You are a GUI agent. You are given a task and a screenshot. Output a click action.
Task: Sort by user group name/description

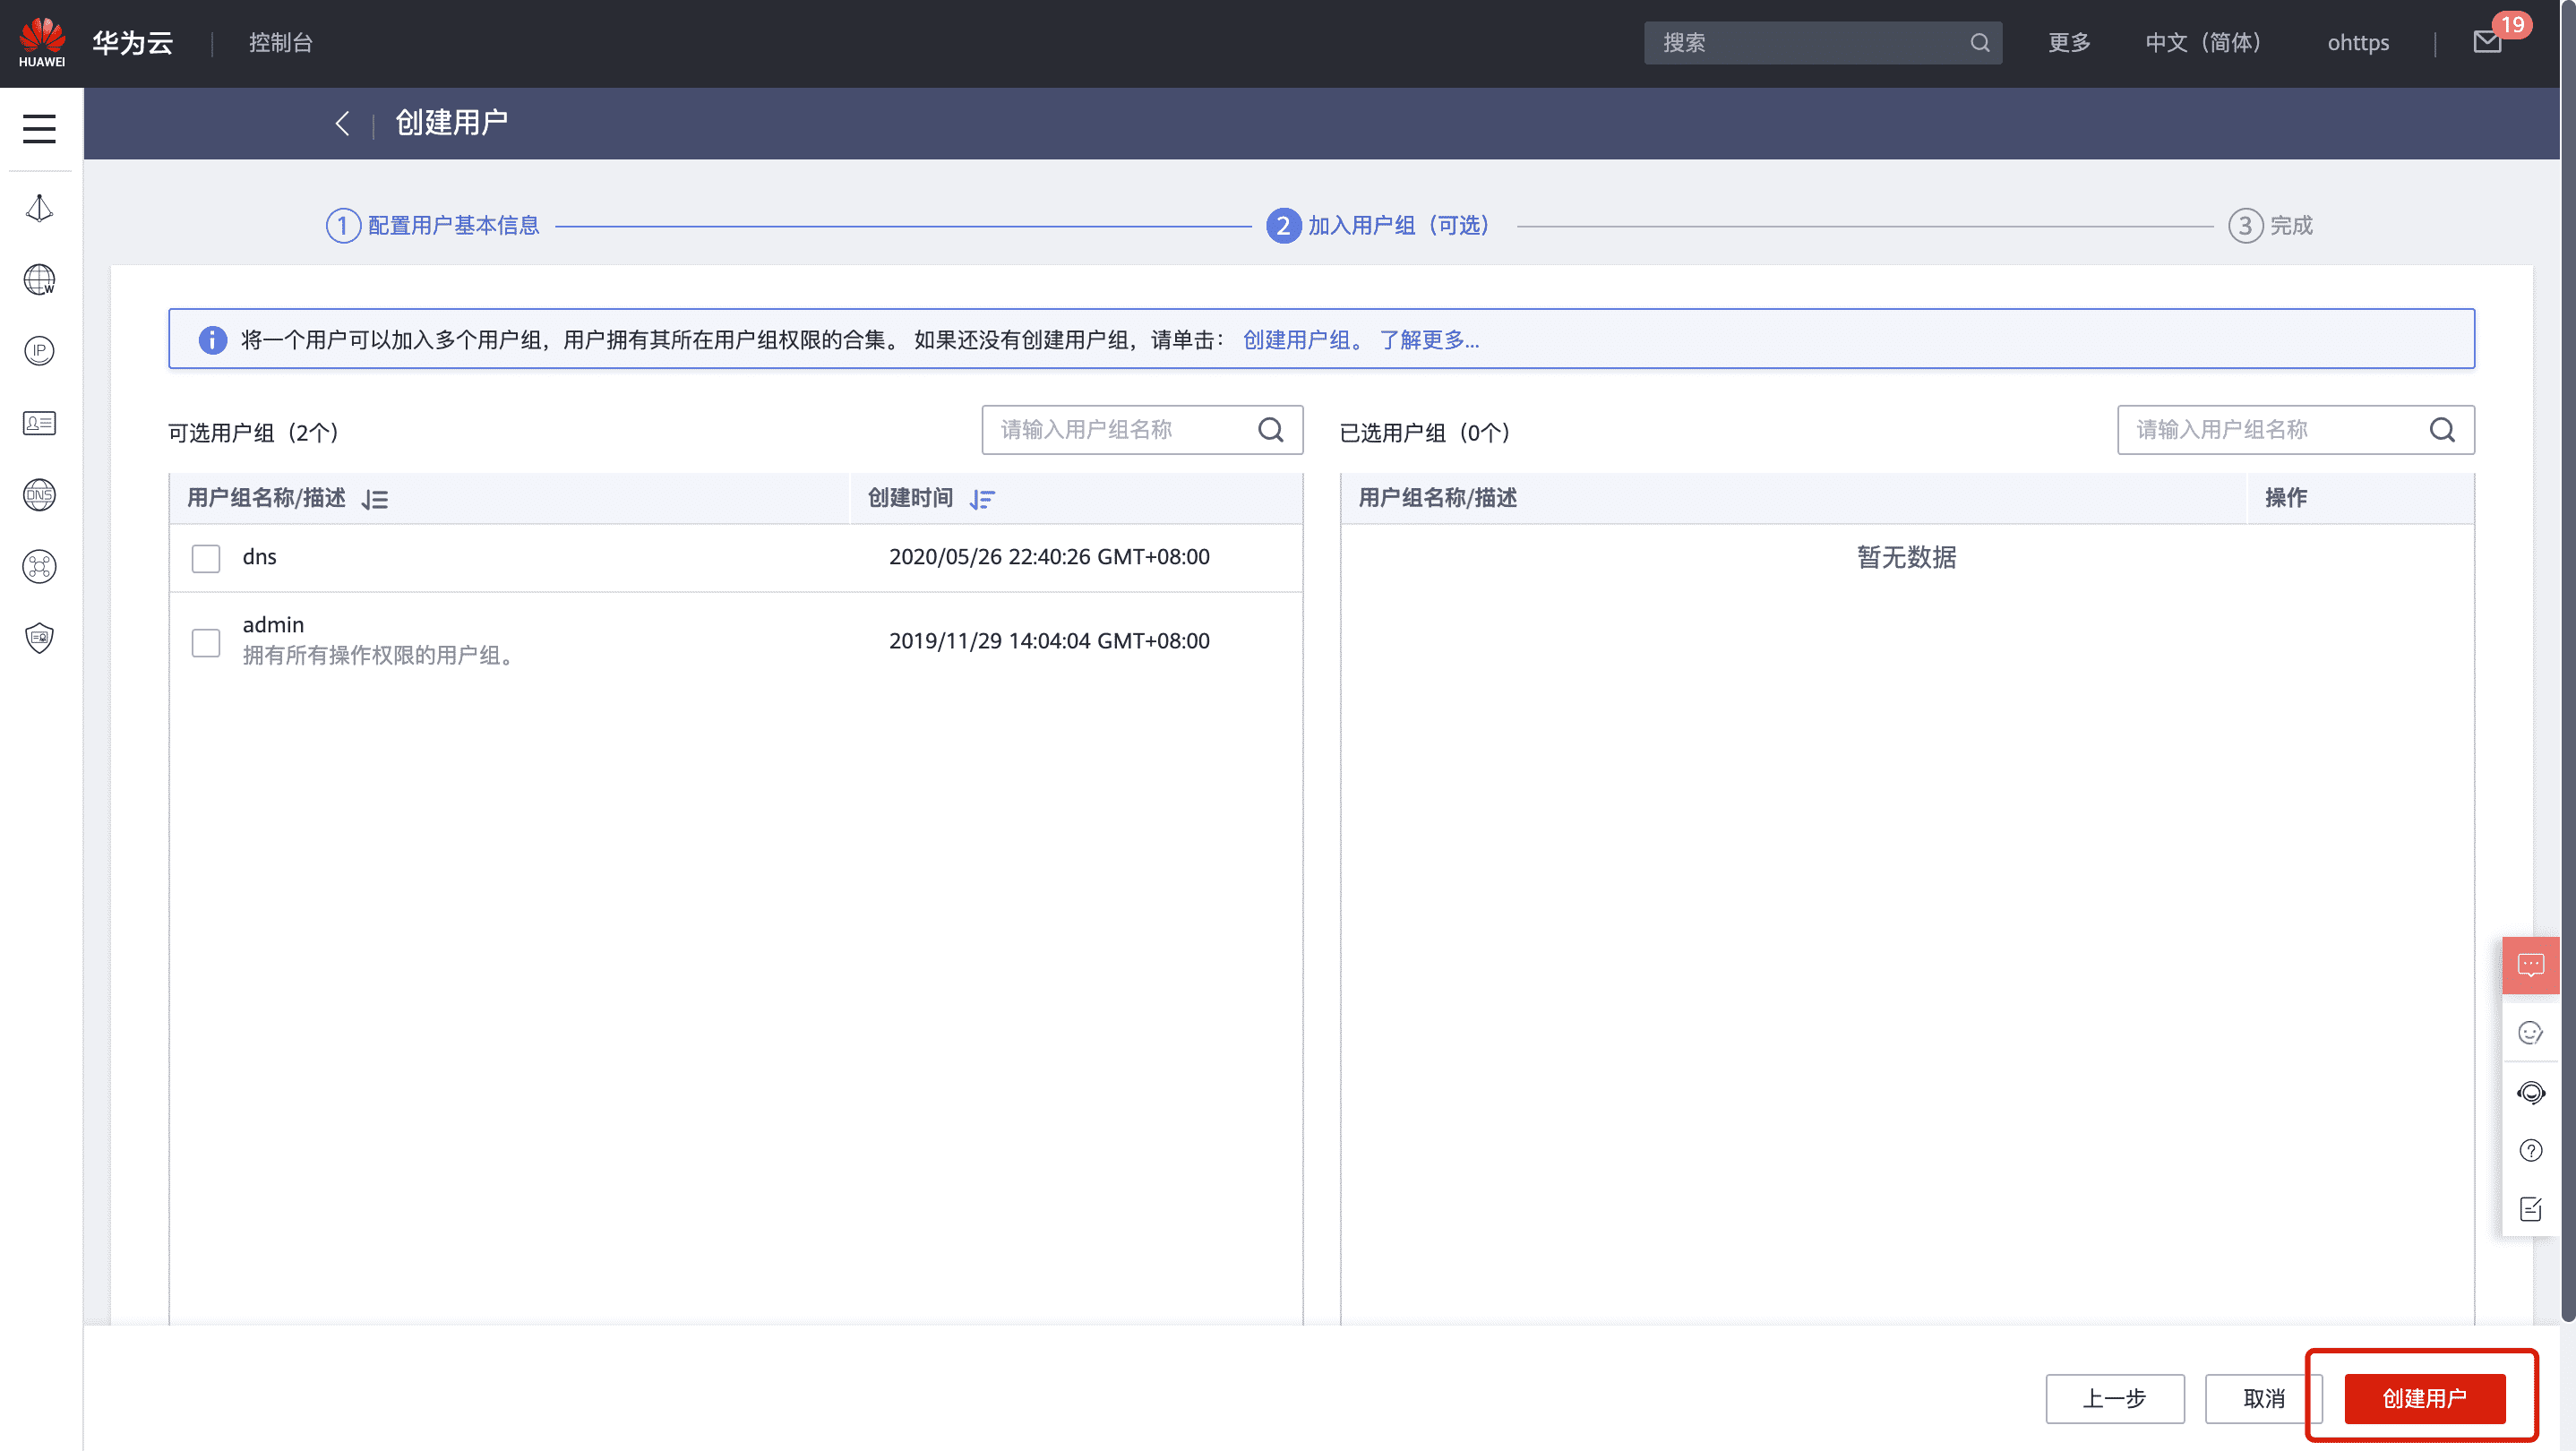pyautogui.click(x=375, y=499)
